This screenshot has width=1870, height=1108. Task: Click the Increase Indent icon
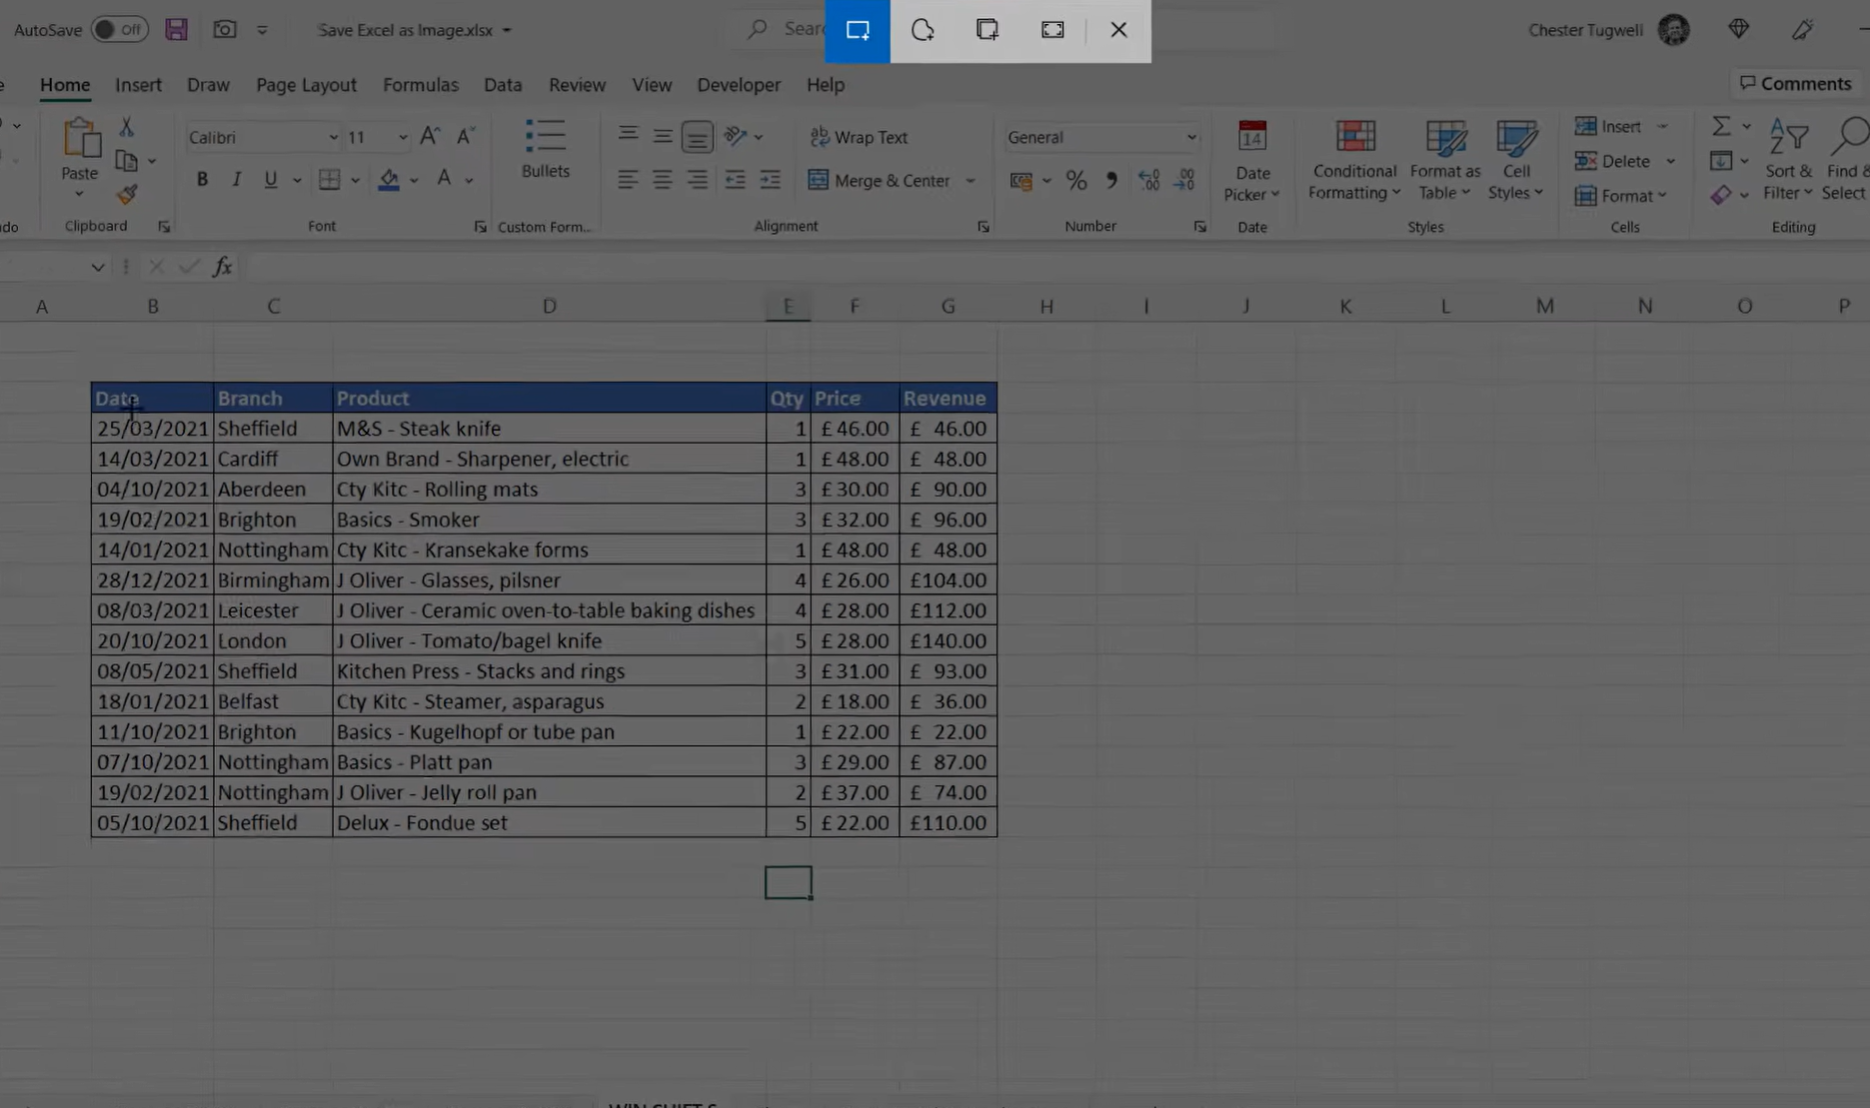769,180
